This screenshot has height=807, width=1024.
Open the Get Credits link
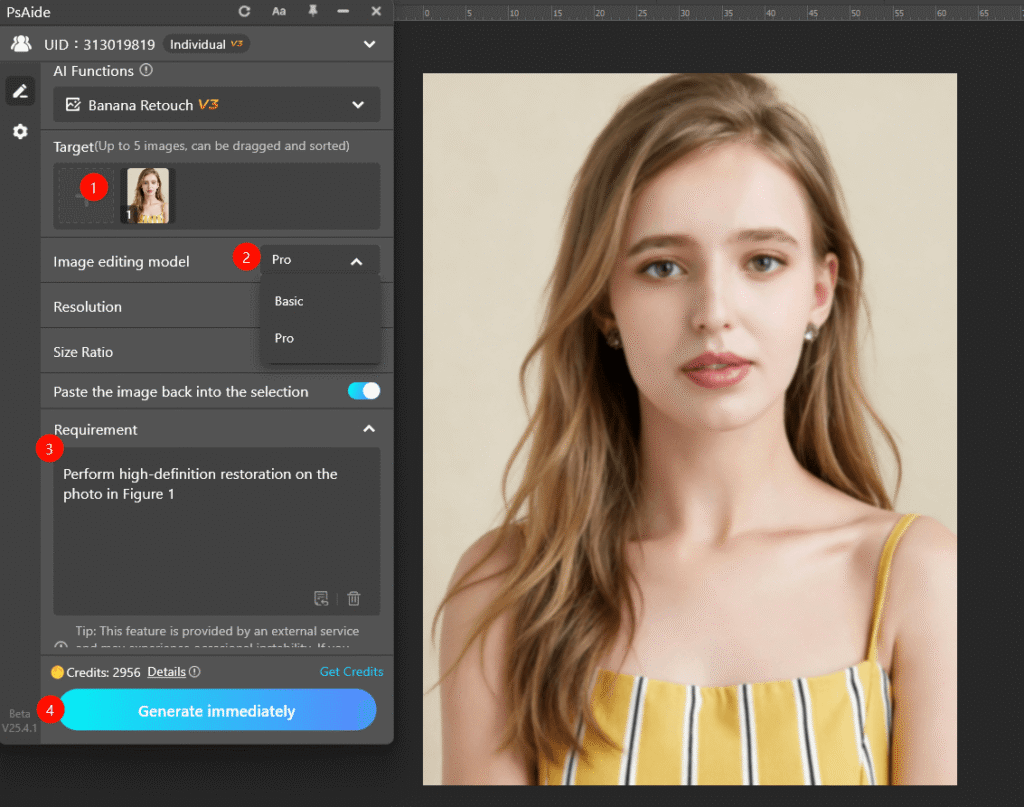[351, 671]
